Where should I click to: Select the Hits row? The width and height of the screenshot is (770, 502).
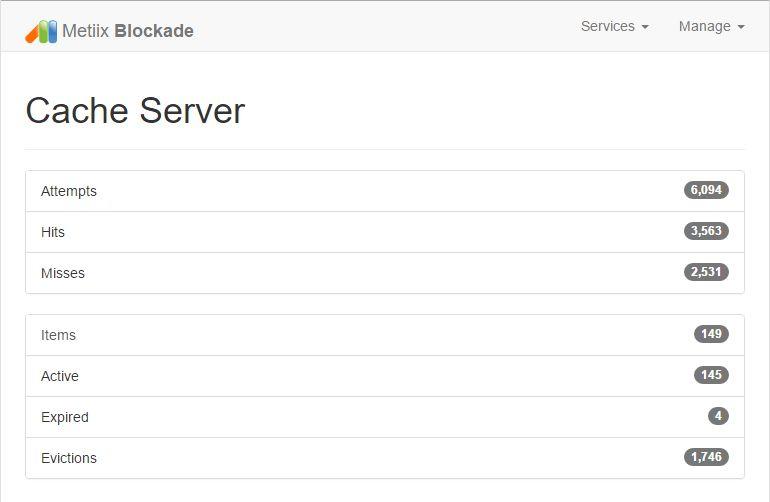point(385,232)
